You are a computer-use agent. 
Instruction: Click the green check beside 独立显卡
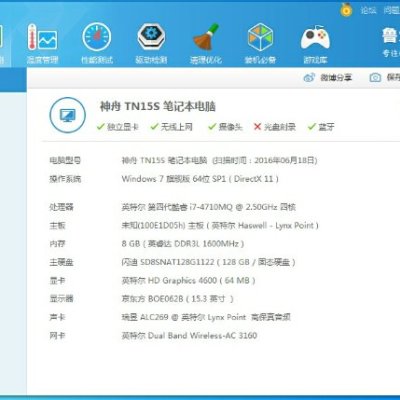click(100, 127)
